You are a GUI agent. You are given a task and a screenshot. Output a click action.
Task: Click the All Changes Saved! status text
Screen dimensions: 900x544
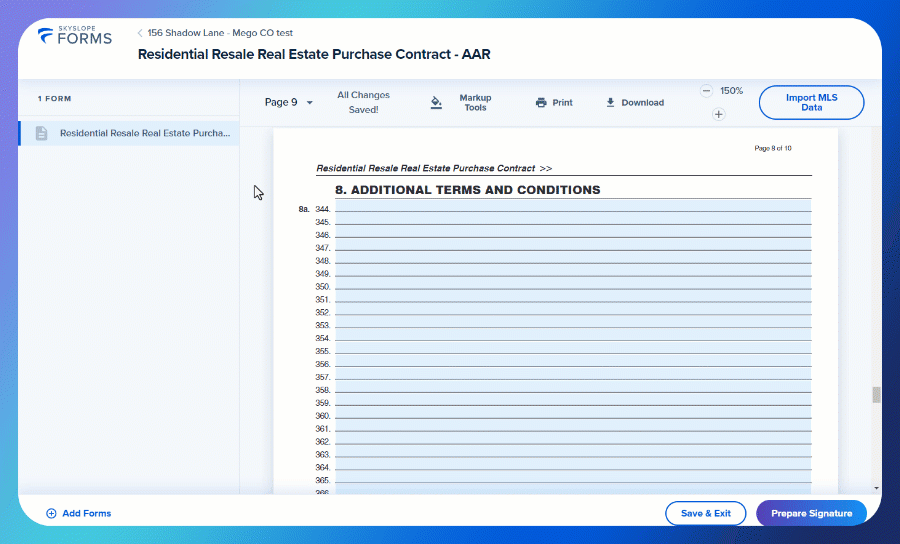363,102
